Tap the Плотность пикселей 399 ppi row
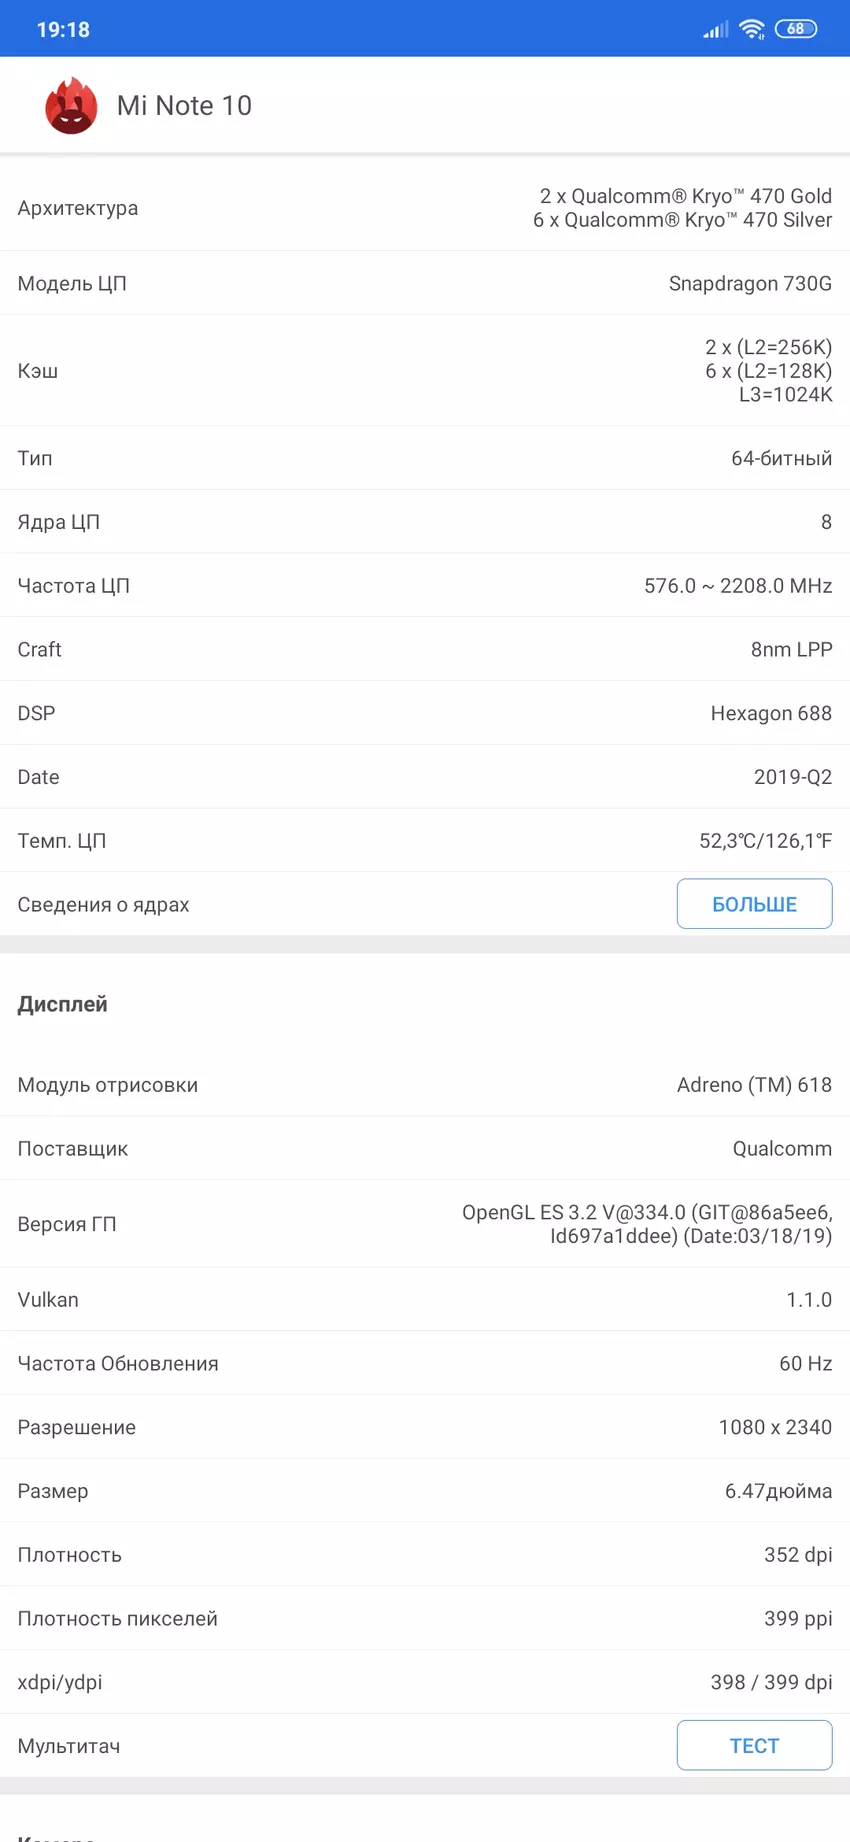This screenshot has height=1842, width=850. [x=425, y=1619]
